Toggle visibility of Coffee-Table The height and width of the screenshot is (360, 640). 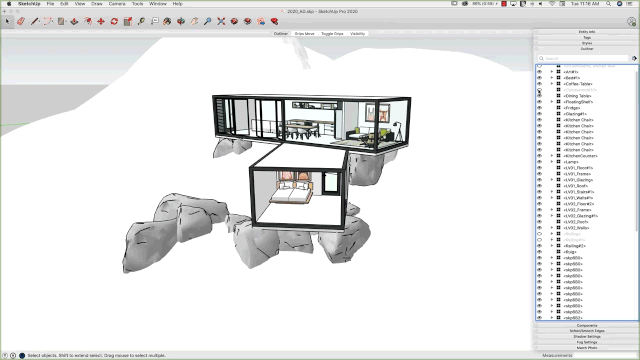pos(539,84)
